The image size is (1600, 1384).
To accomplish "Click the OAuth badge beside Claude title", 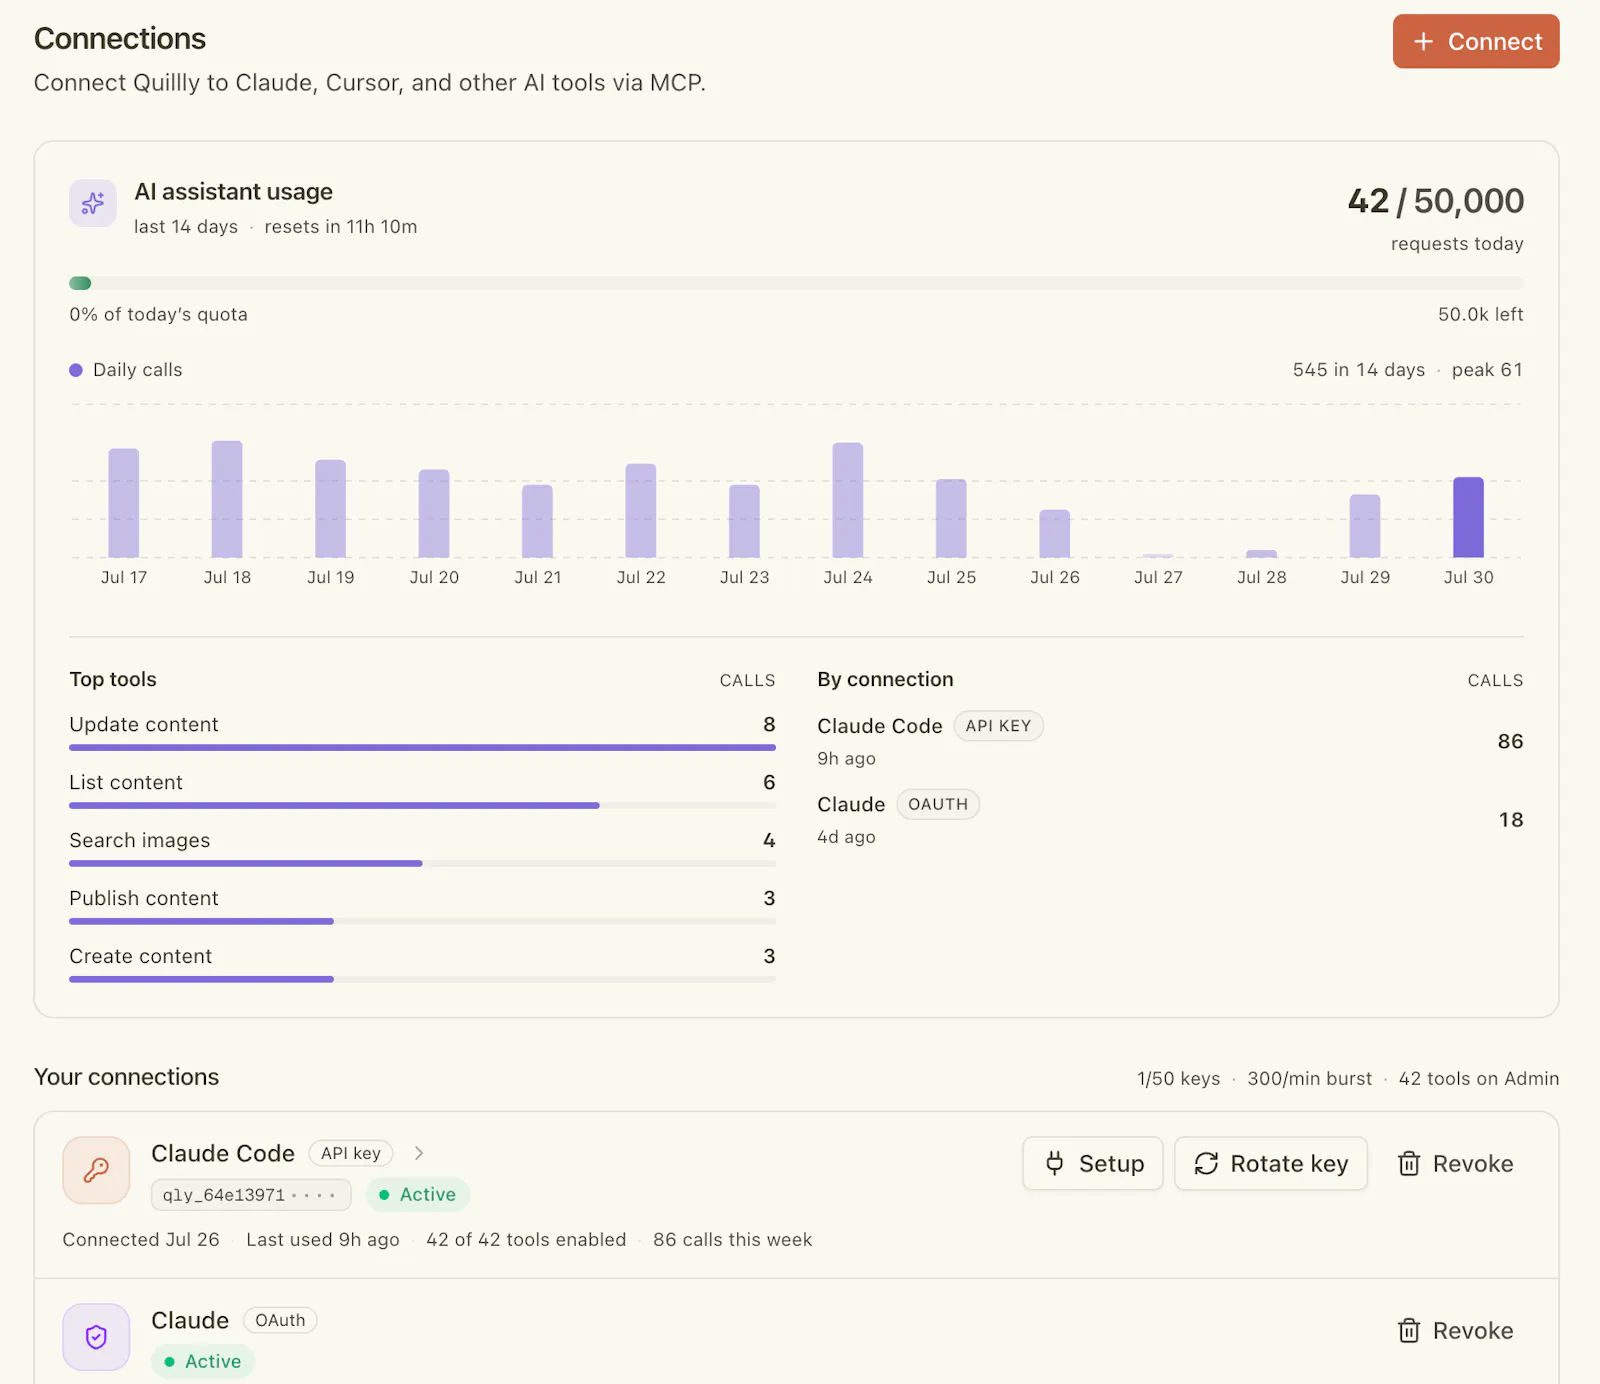I will click(280, 1320).
